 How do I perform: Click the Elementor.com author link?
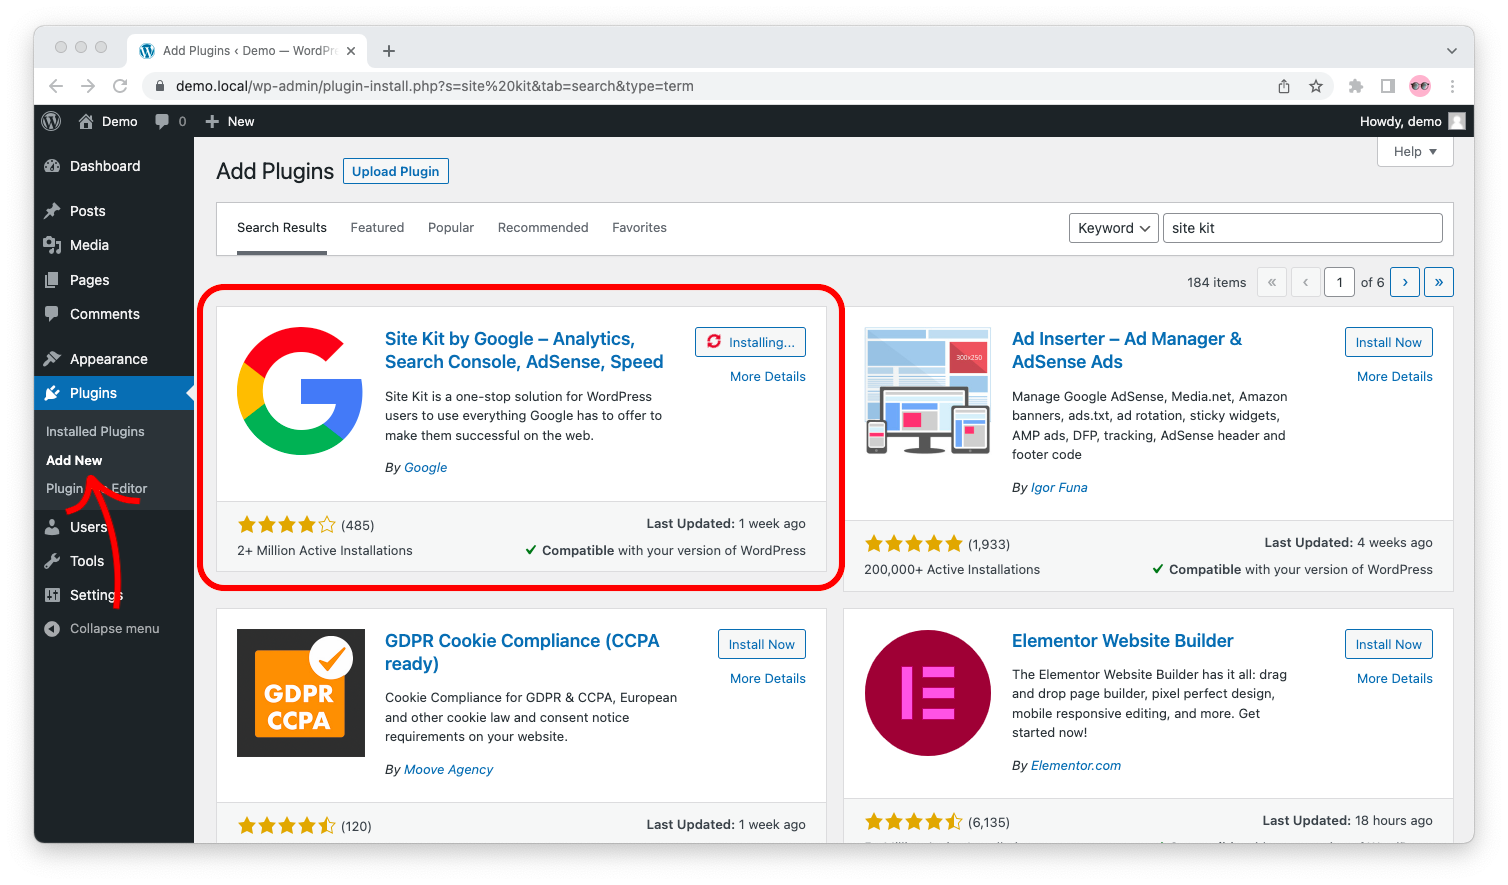1075,766
